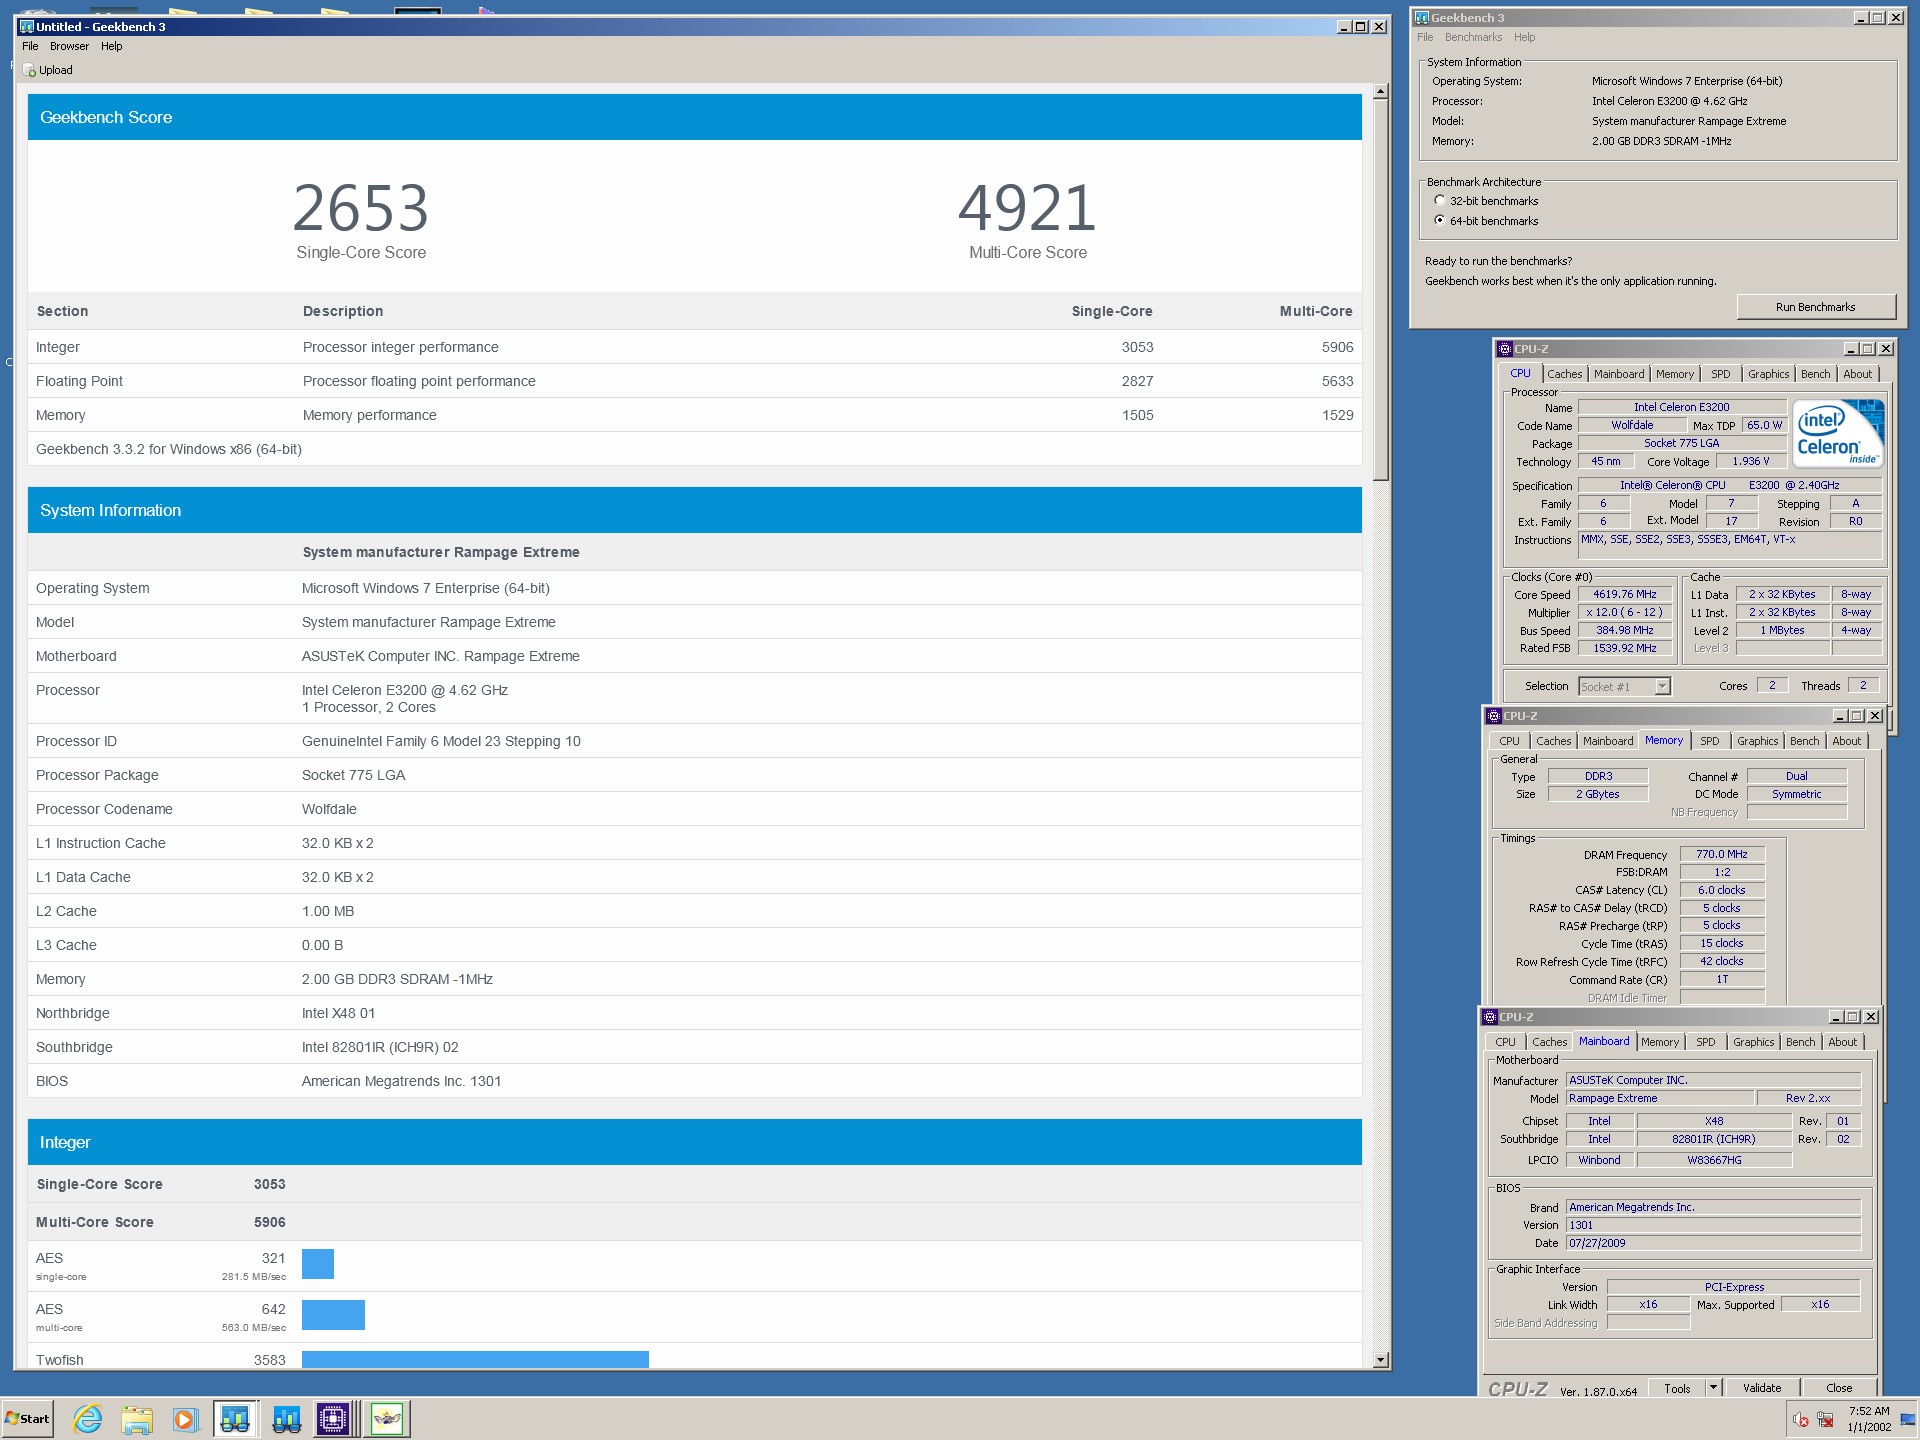This screenshot has height=1440, width=1920.
Task: Click the Run Benchmarks button
Action: pyautogui.click(x=1815, y=307)
